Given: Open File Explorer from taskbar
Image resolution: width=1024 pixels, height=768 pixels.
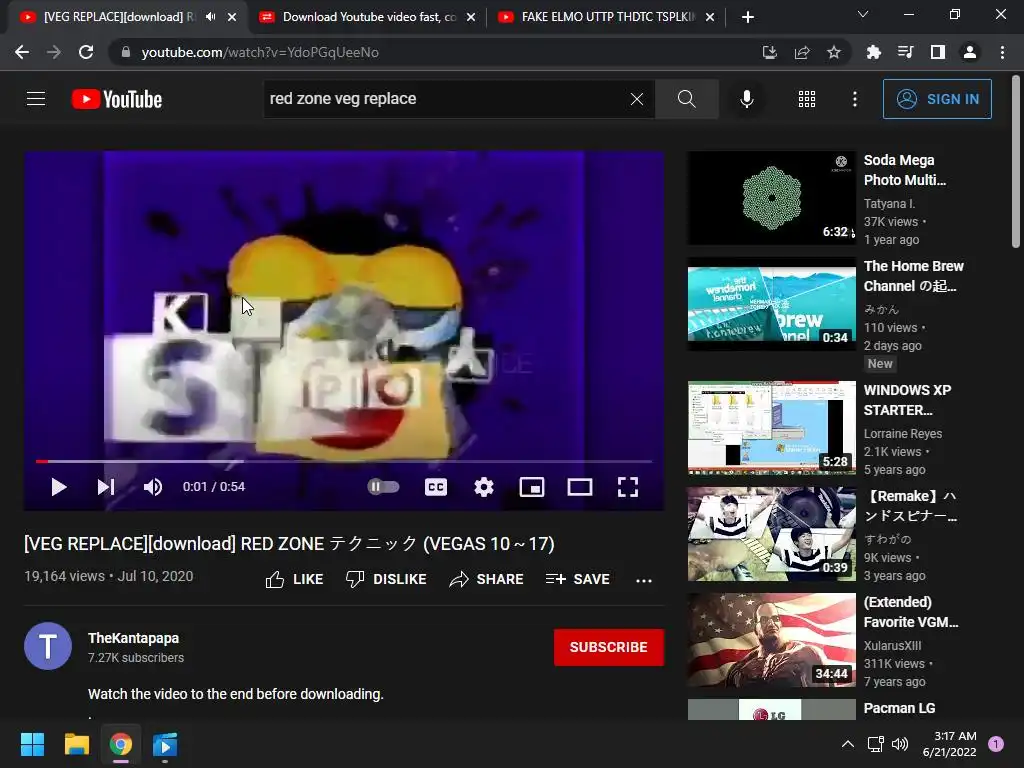Looking at the screenshot, I should (x=76, y=744).
